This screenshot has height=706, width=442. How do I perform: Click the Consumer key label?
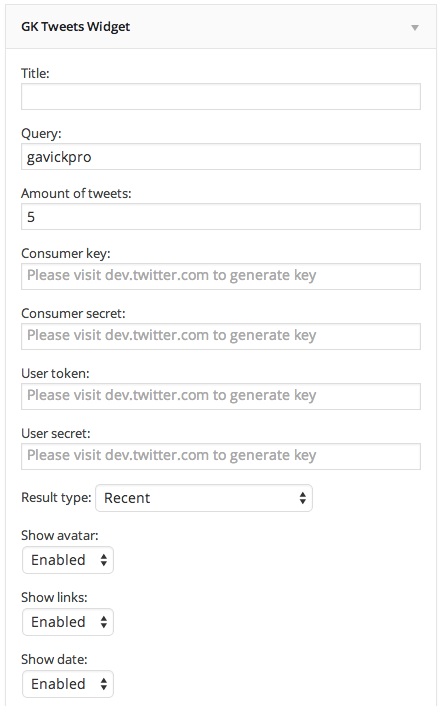click(66, 253)
